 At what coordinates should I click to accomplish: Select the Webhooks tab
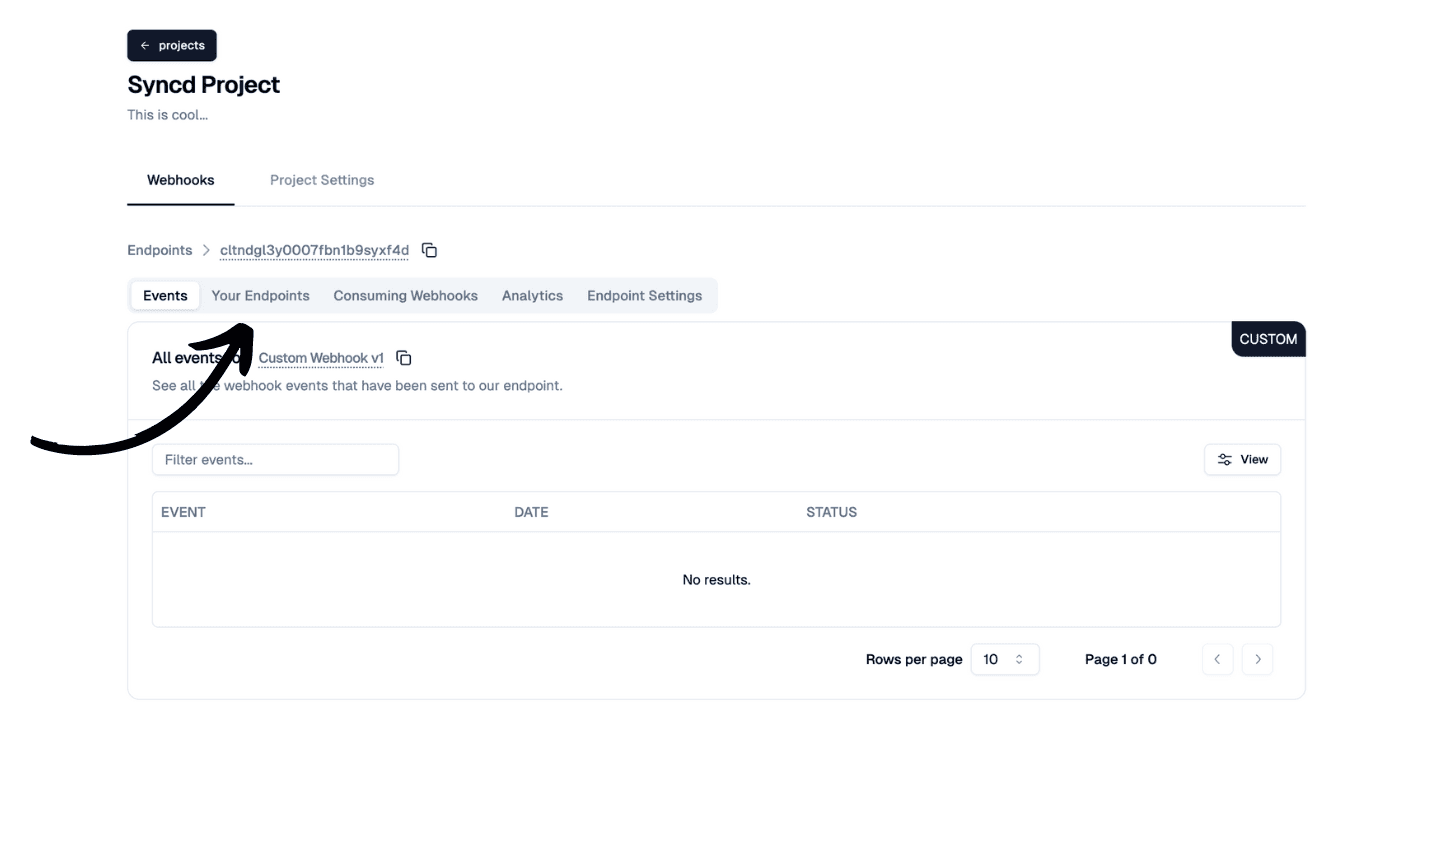[x=180, y=180]
